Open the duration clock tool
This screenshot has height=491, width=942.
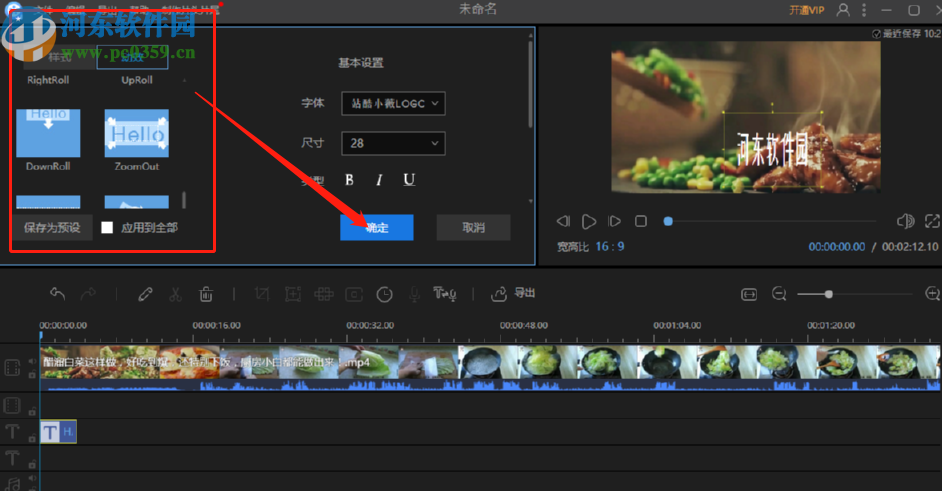click(x=384, y=294)
